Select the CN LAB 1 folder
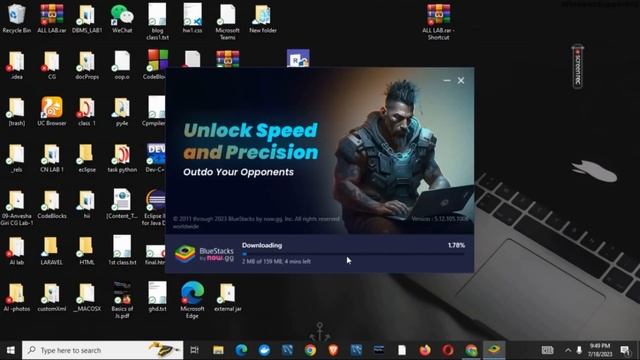Image resolution: width=640 pixels, height=360 pixels. (x=52, y=158)
